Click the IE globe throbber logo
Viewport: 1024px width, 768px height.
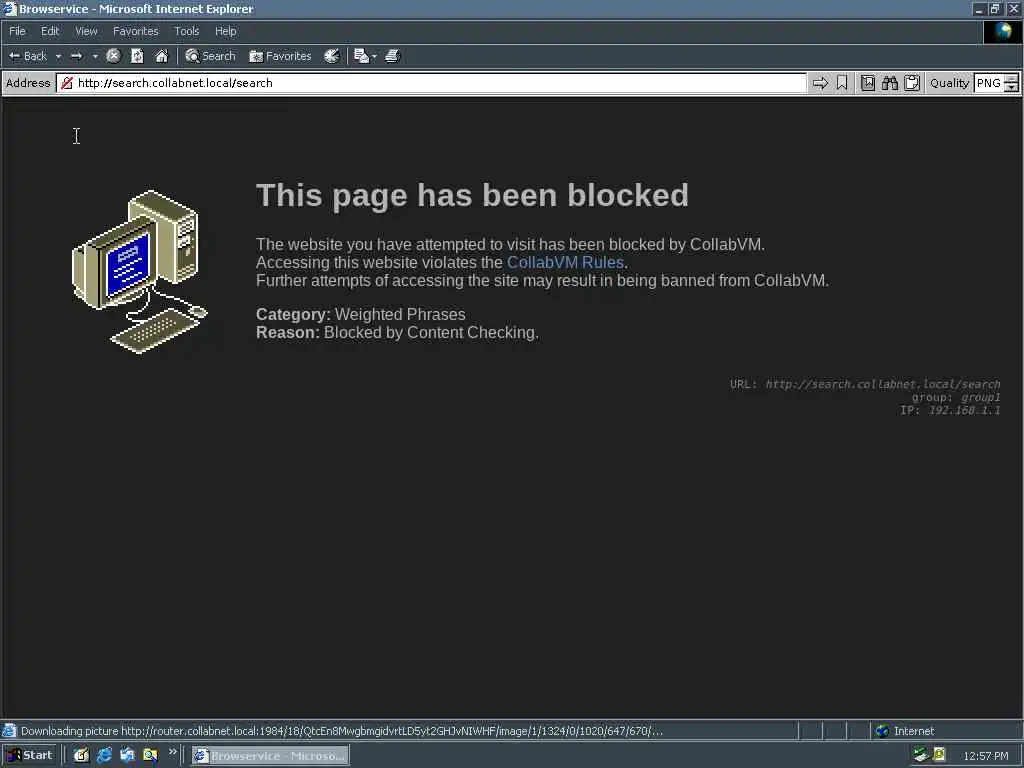[x=1002, y=32]
